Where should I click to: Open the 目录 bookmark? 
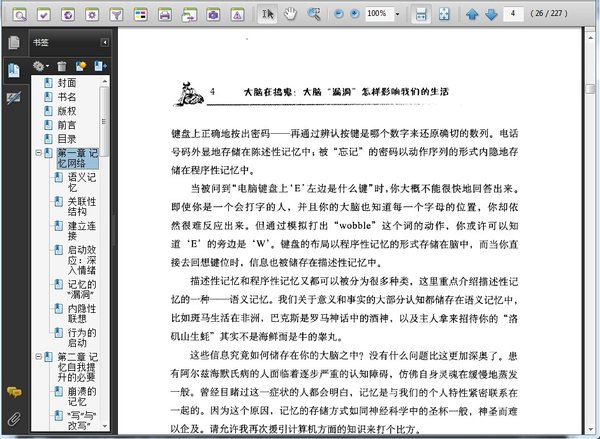pyautogui.click(x=66, y=139)
